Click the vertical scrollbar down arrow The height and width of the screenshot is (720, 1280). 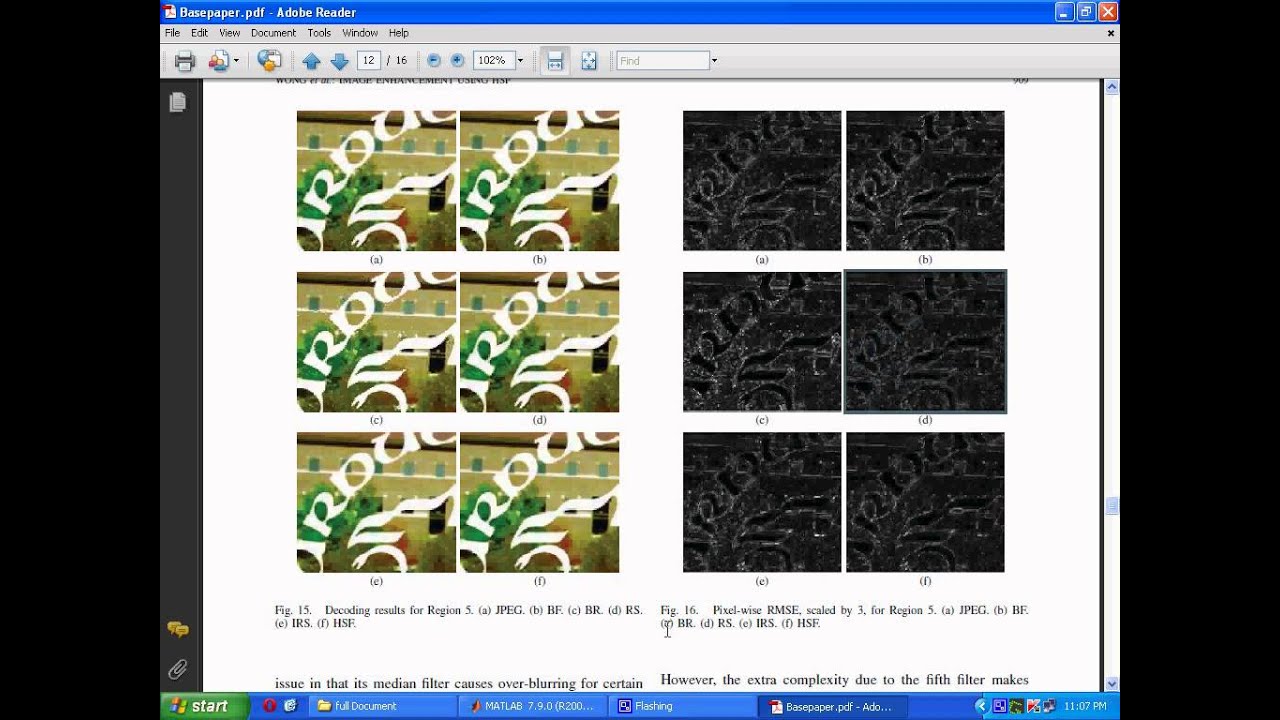click(1112, 684)
